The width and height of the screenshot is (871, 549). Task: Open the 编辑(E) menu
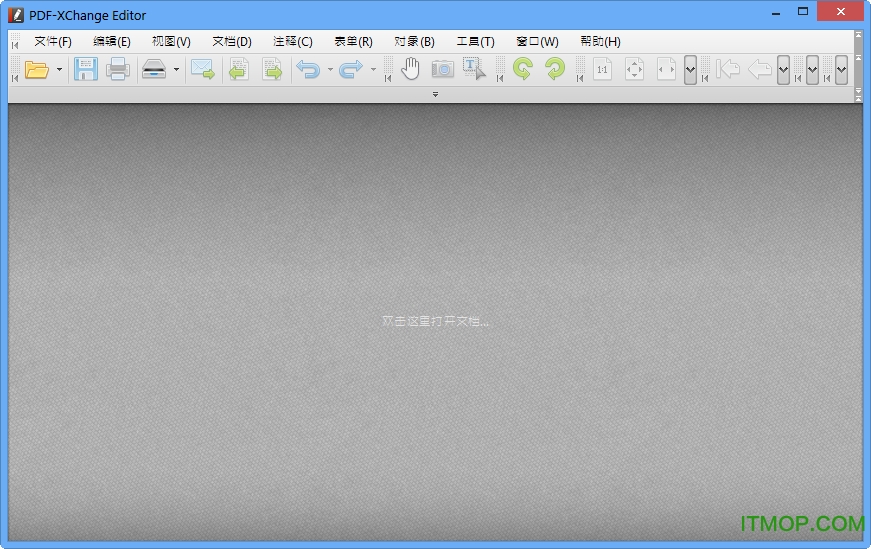(112, 42)
